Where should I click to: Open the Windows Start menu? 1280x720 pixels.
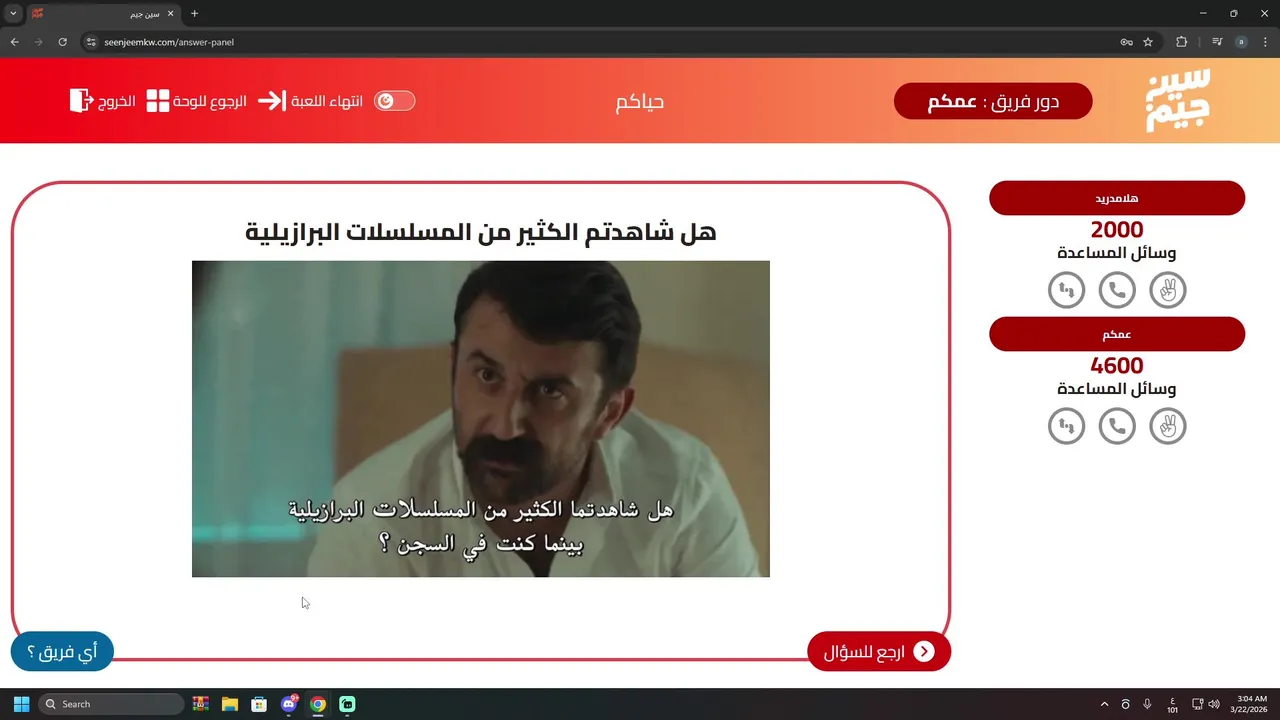pyautogui.click(x=21, y=704)
